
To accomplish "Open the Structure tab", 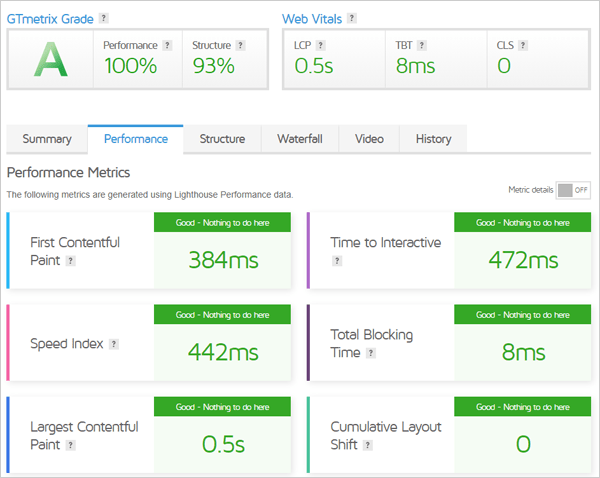I will click(x=222, y=139).
